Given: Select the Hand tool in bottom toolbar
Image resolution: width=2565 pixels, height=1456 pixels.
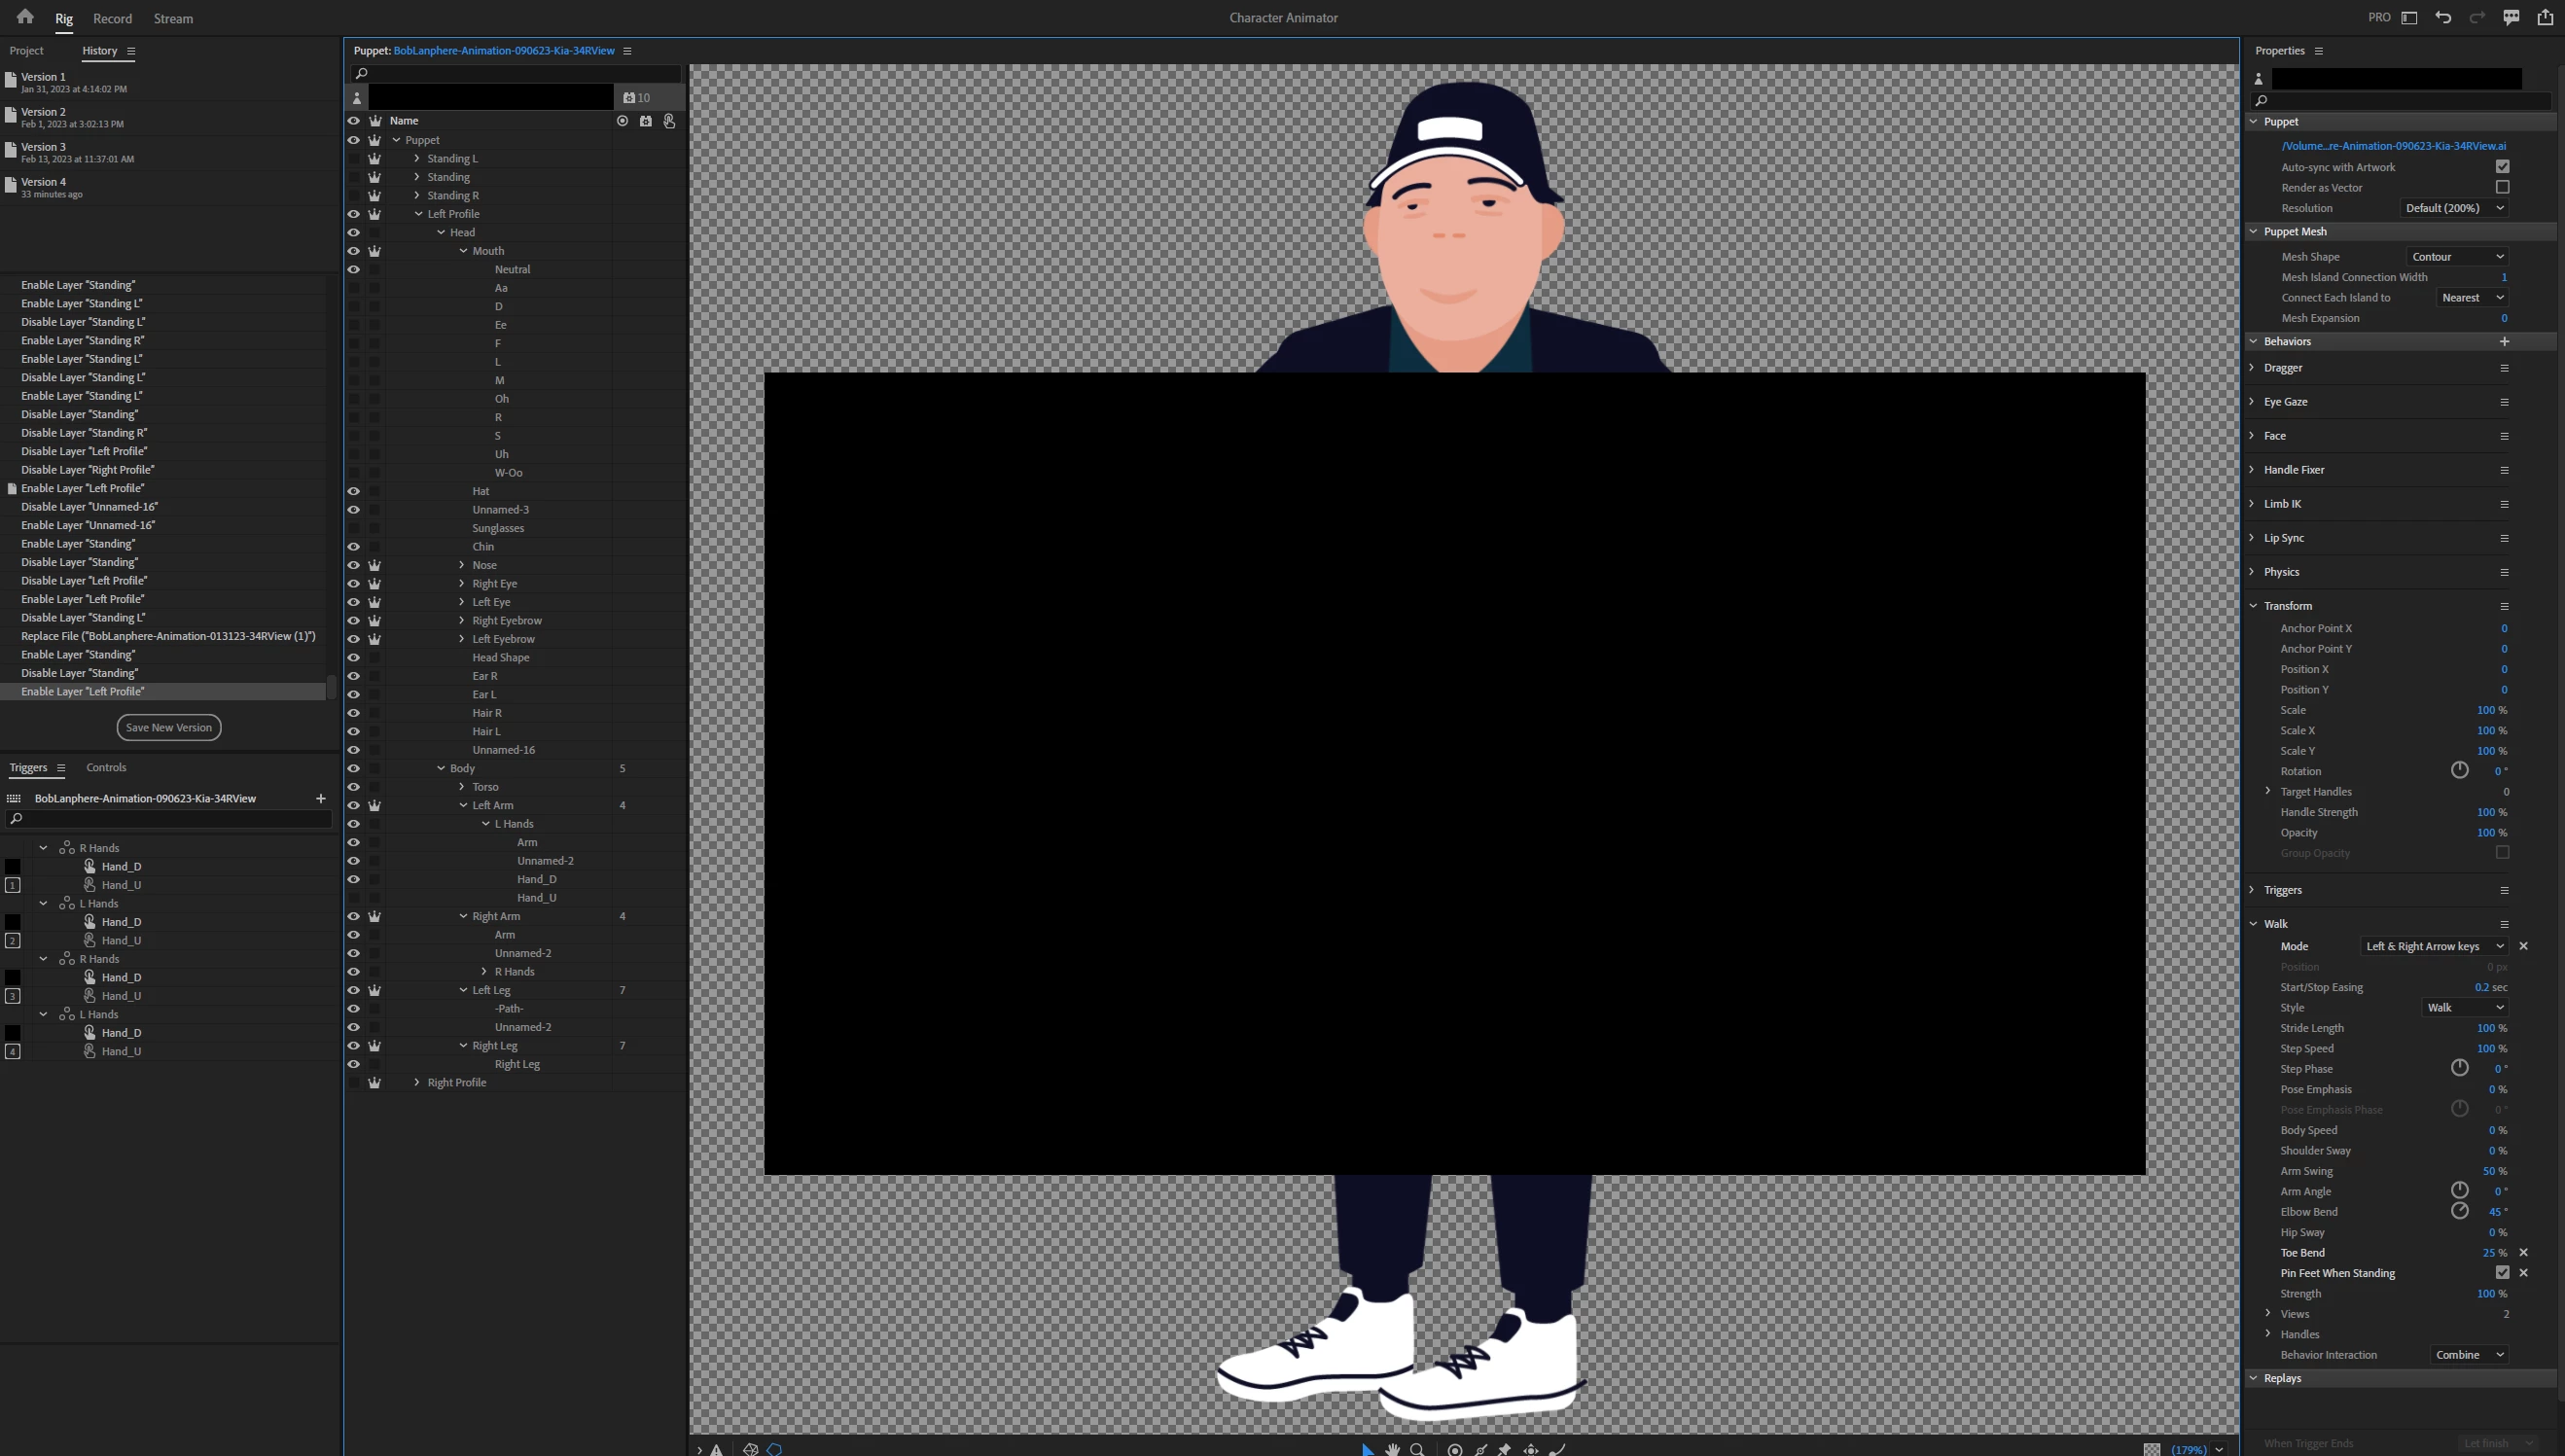Looking at the screenshot, I should coord(1392,1449).
